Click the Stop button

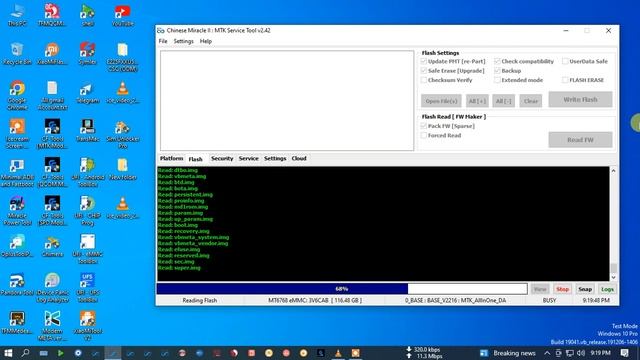(562, 289)
